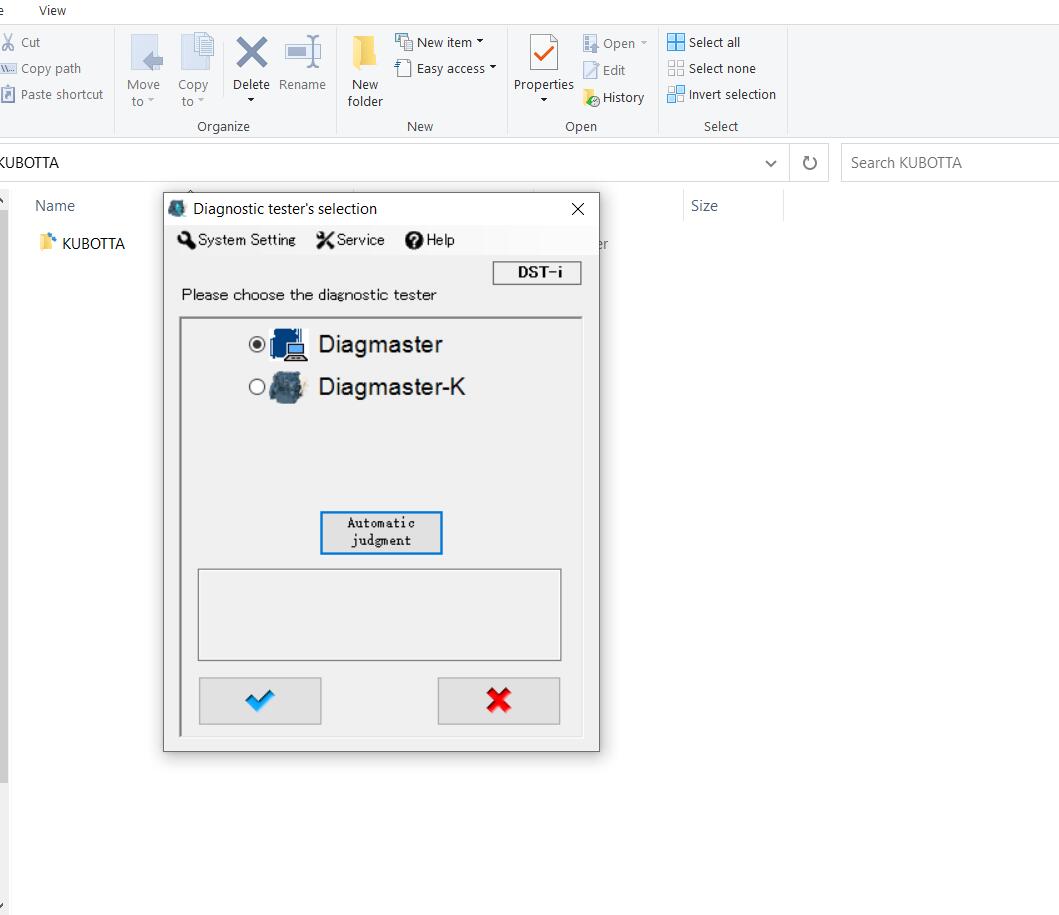Viewport: 1059px width, 915px height.
Task: Sort files by the Size column
Action: (x=704, y=206)
